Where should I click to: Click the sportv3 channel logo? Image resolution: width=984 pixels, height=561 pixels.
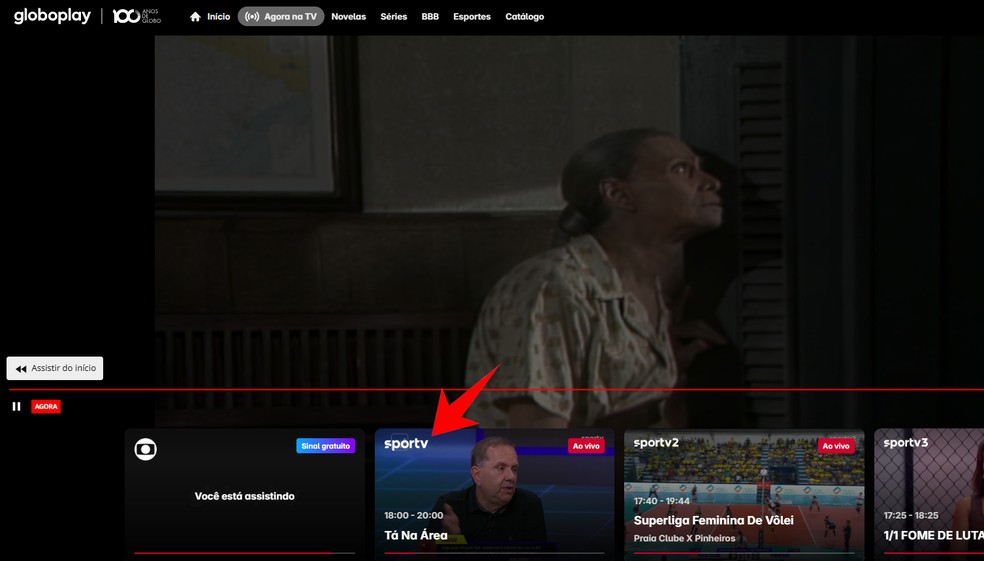point(906,442)
